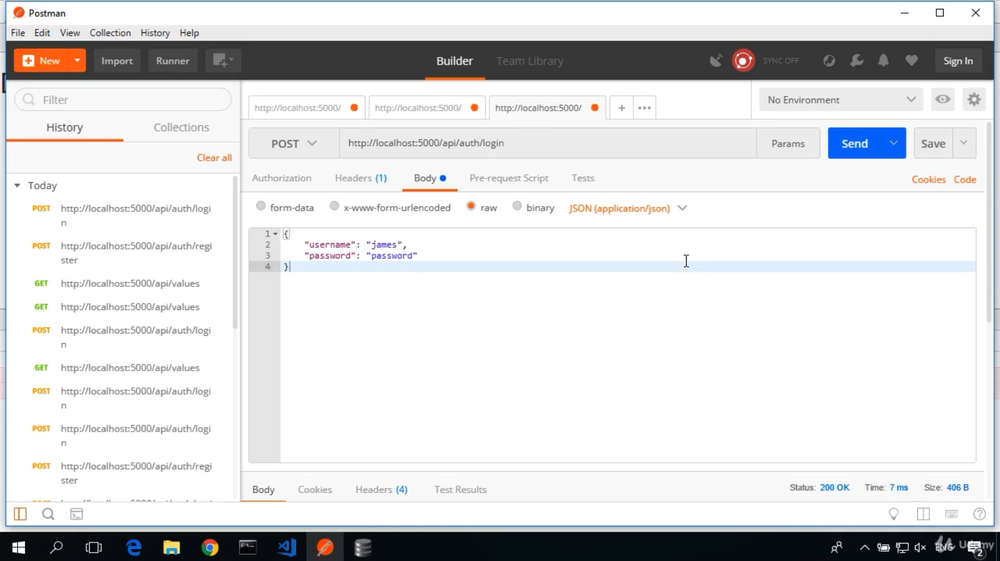
Task: Open the tab options three-dot menu
Action: click(644, 108)
